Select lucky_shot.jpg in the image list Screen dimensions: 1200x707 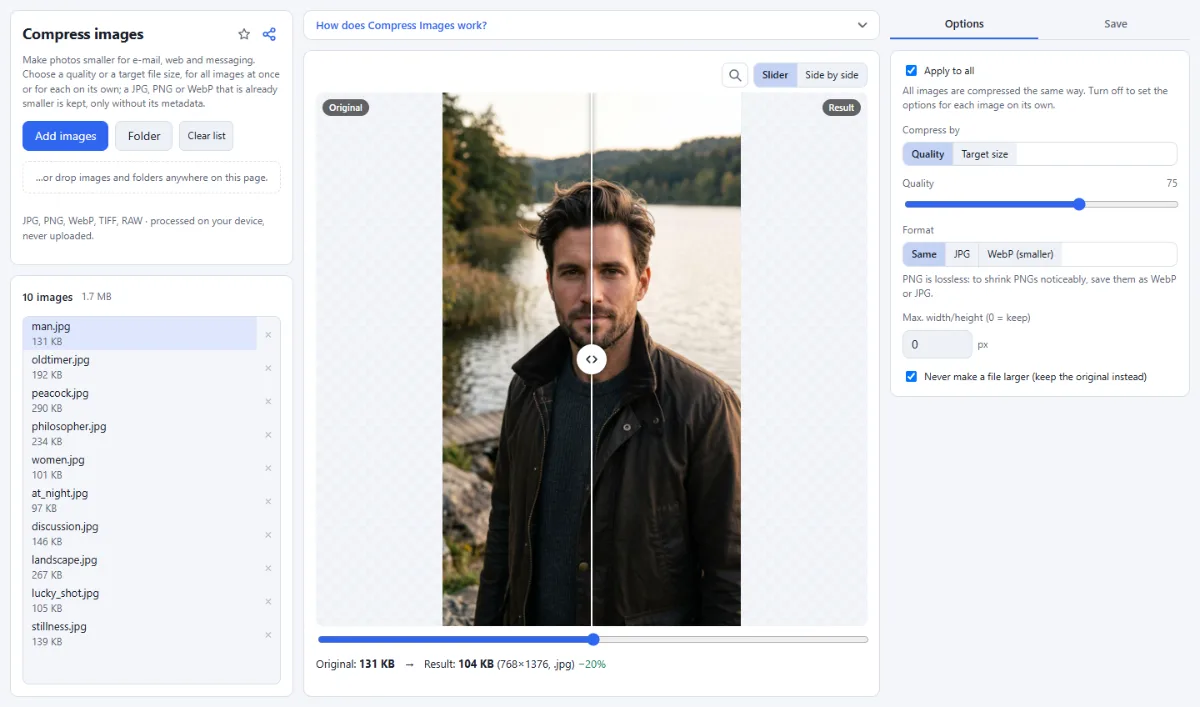(x=140, y=601)
